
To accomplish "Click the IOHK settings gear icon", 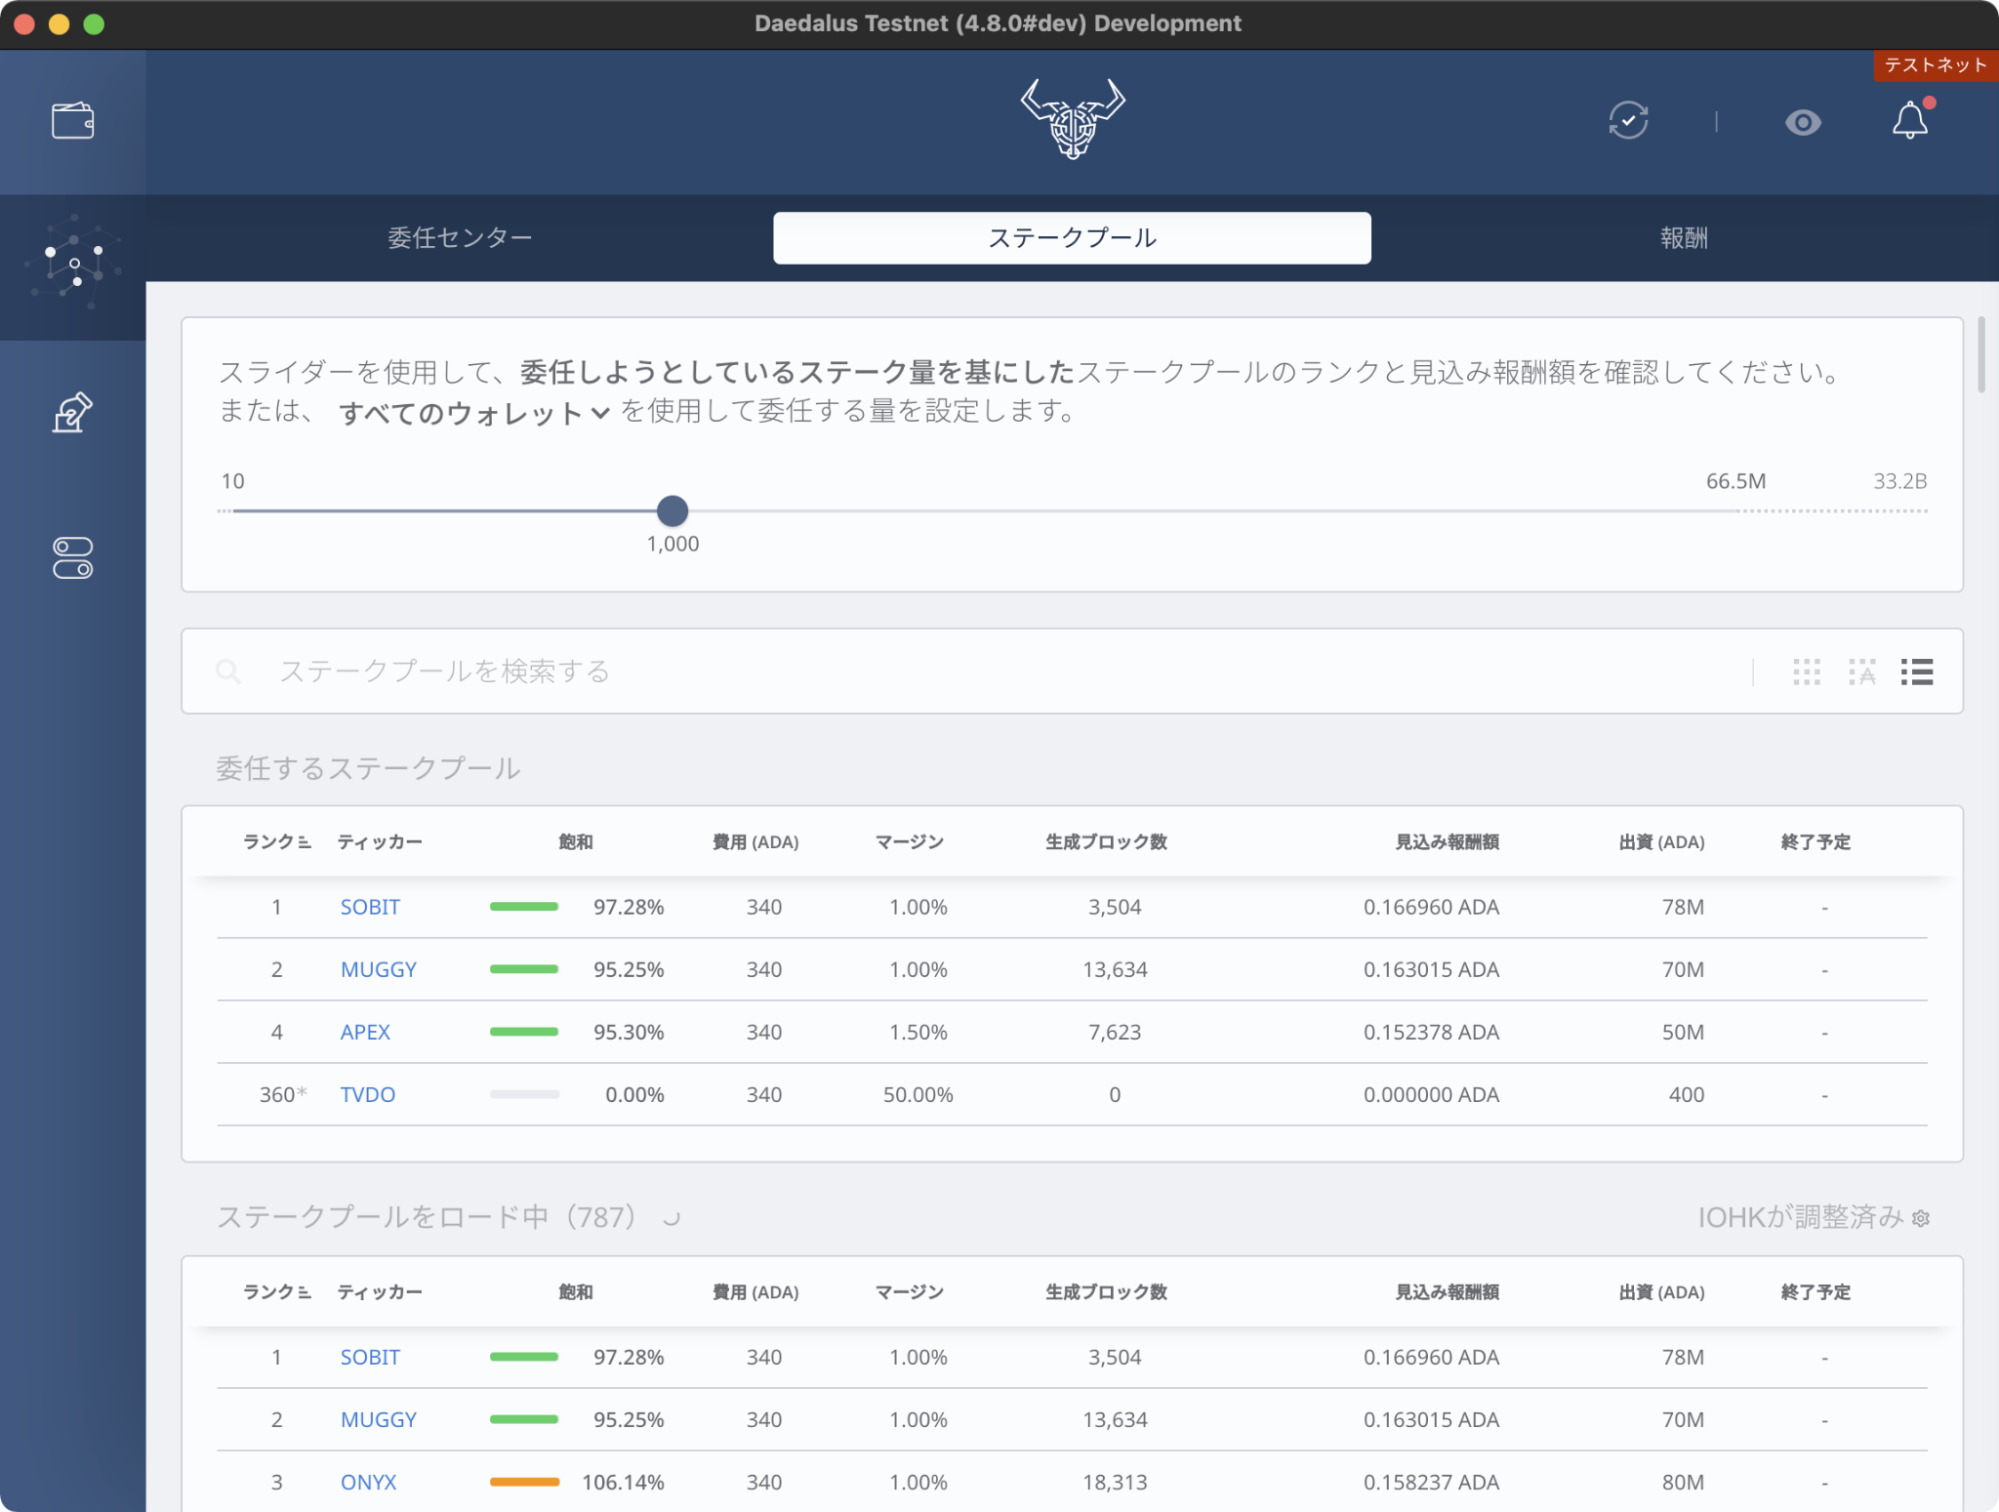I will pyautogui.click(x=1921, y=1219).
